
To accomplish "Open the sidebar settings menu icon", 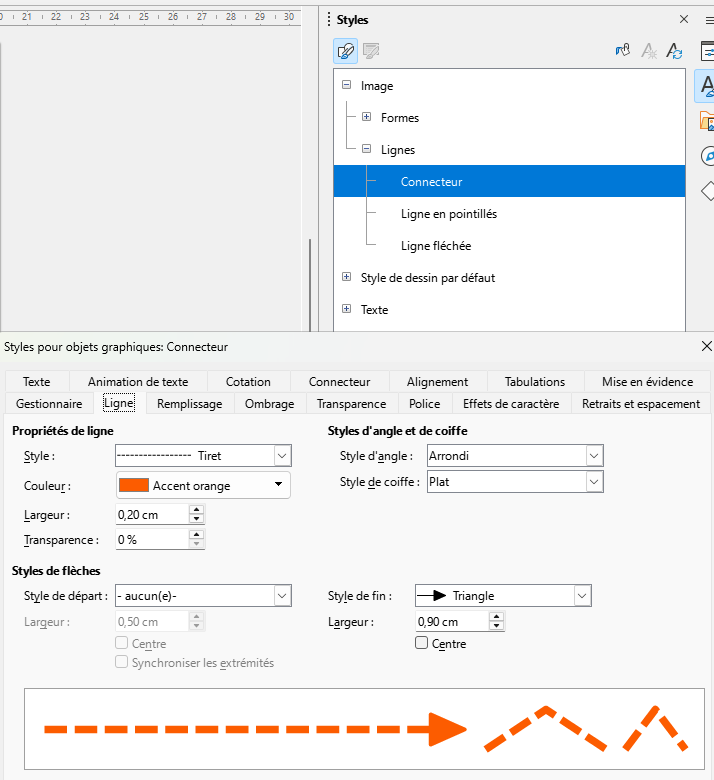I will (x=709, y=20).
